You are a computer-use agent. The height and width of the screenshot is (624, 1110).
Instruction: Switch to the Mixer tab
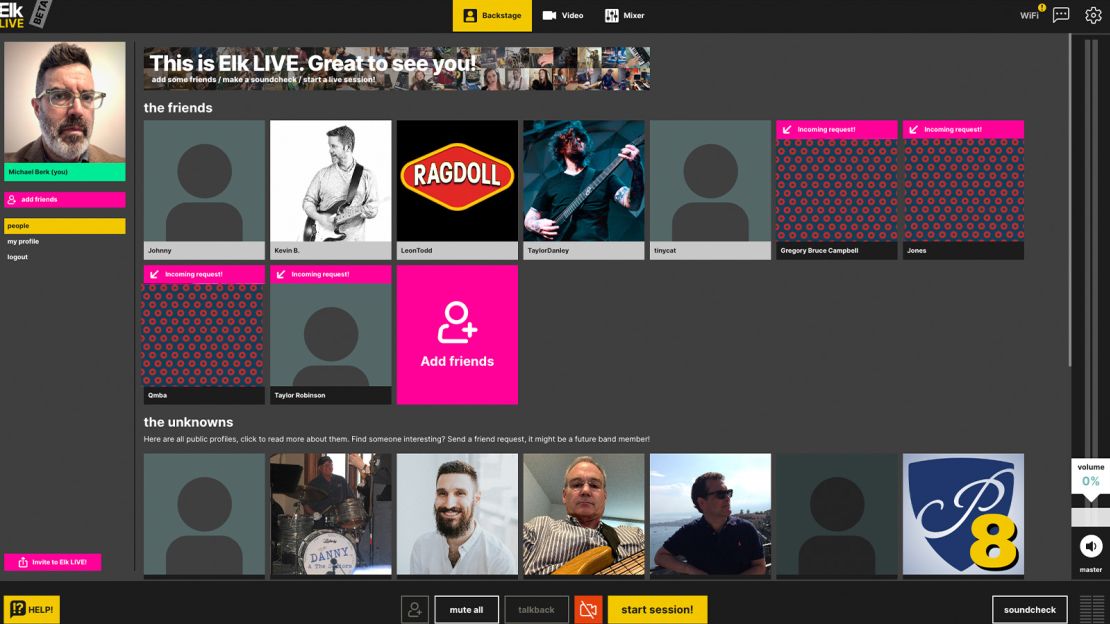click(624, 16)
